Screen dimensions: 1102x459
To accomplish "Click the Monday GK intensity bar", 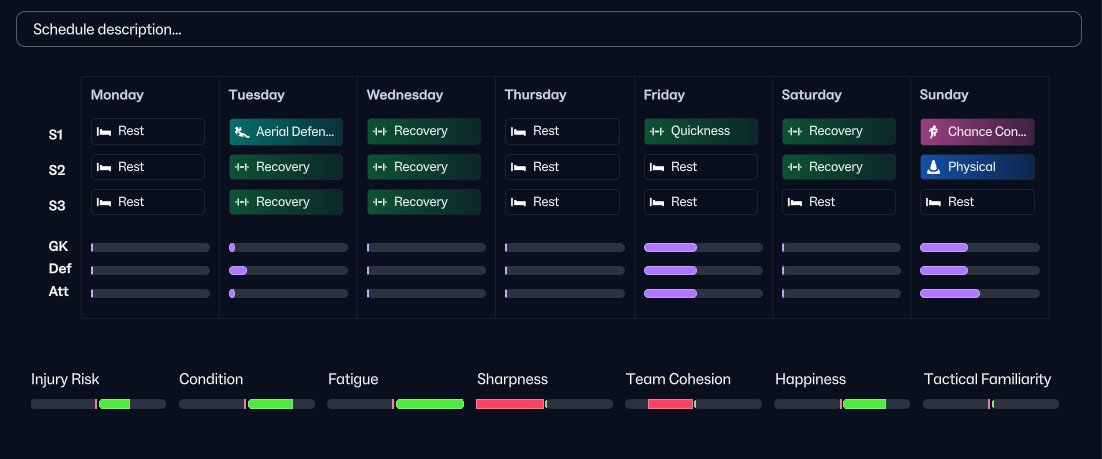I will coord(150,247).
